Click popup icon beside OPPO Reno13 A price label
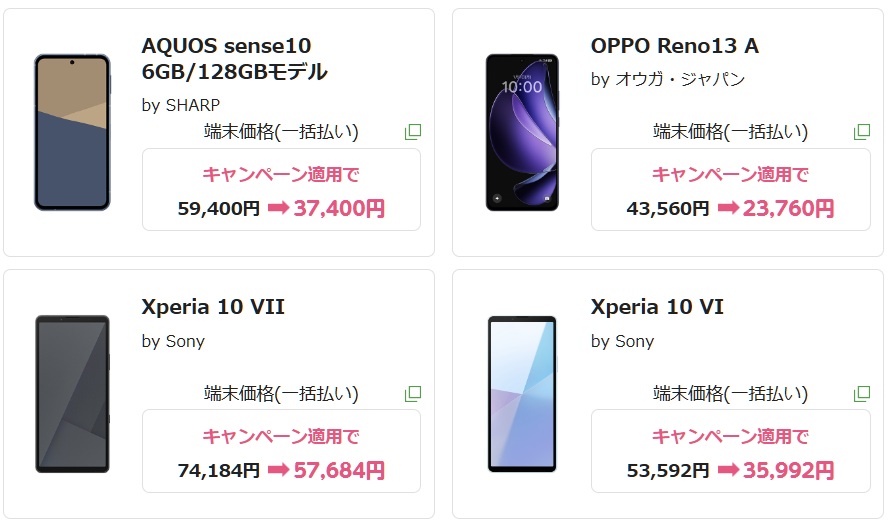Image resolution: width=892 pixels, height=523 pixels. click(x=861, y=132)
